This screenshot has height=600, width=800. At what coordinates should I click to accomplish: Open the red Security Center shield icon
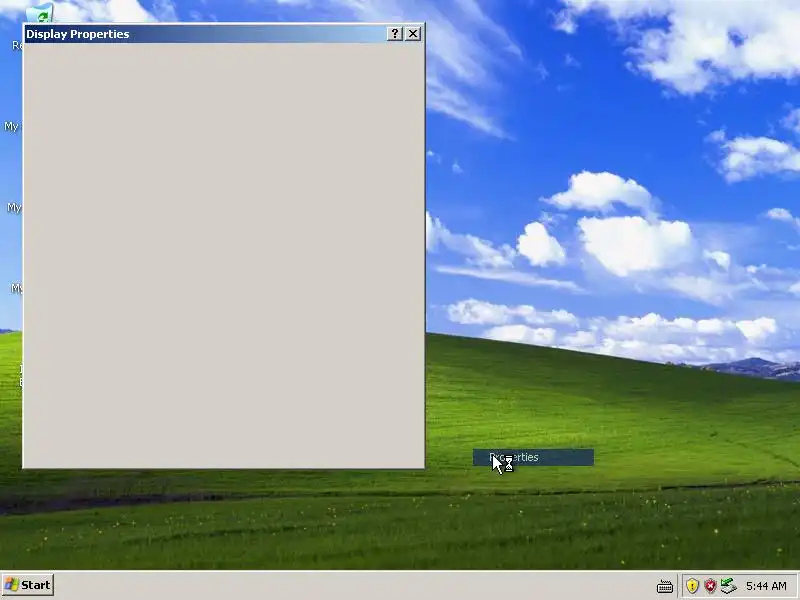point(710,585)
